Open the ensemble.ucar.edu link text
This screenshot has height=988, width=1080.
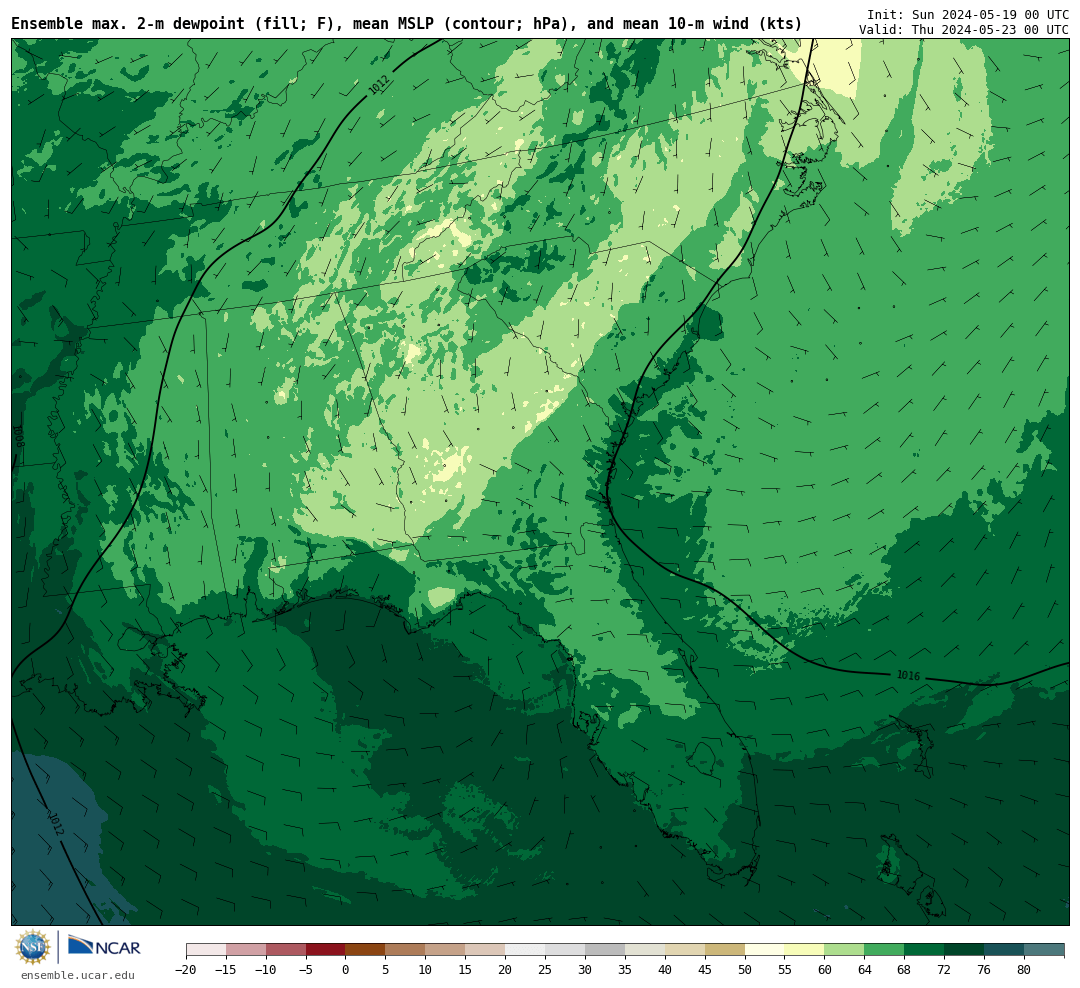[x=78, y=975]
